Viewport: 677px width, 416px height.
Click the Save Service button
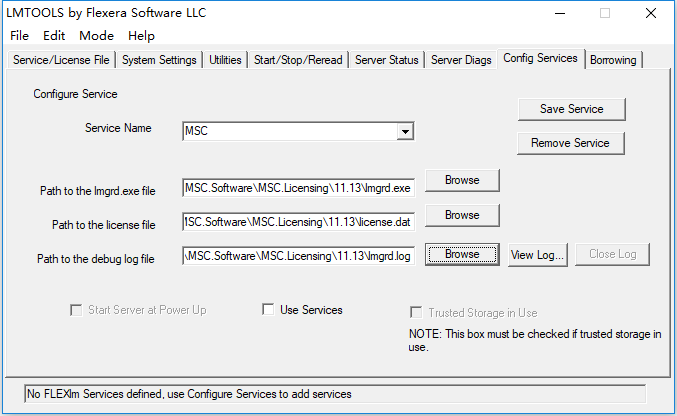[572, 109]
